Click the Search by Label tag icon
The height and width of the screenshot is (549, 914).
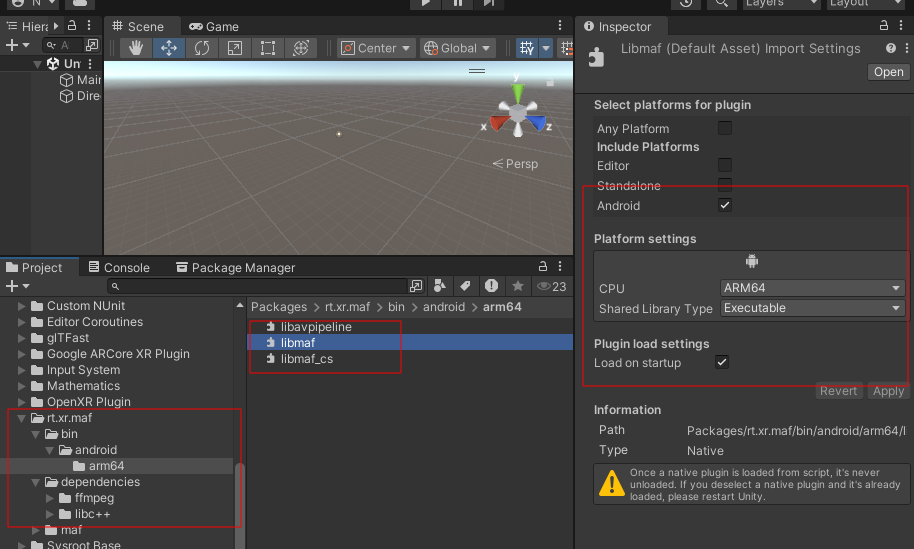(465, 286)
